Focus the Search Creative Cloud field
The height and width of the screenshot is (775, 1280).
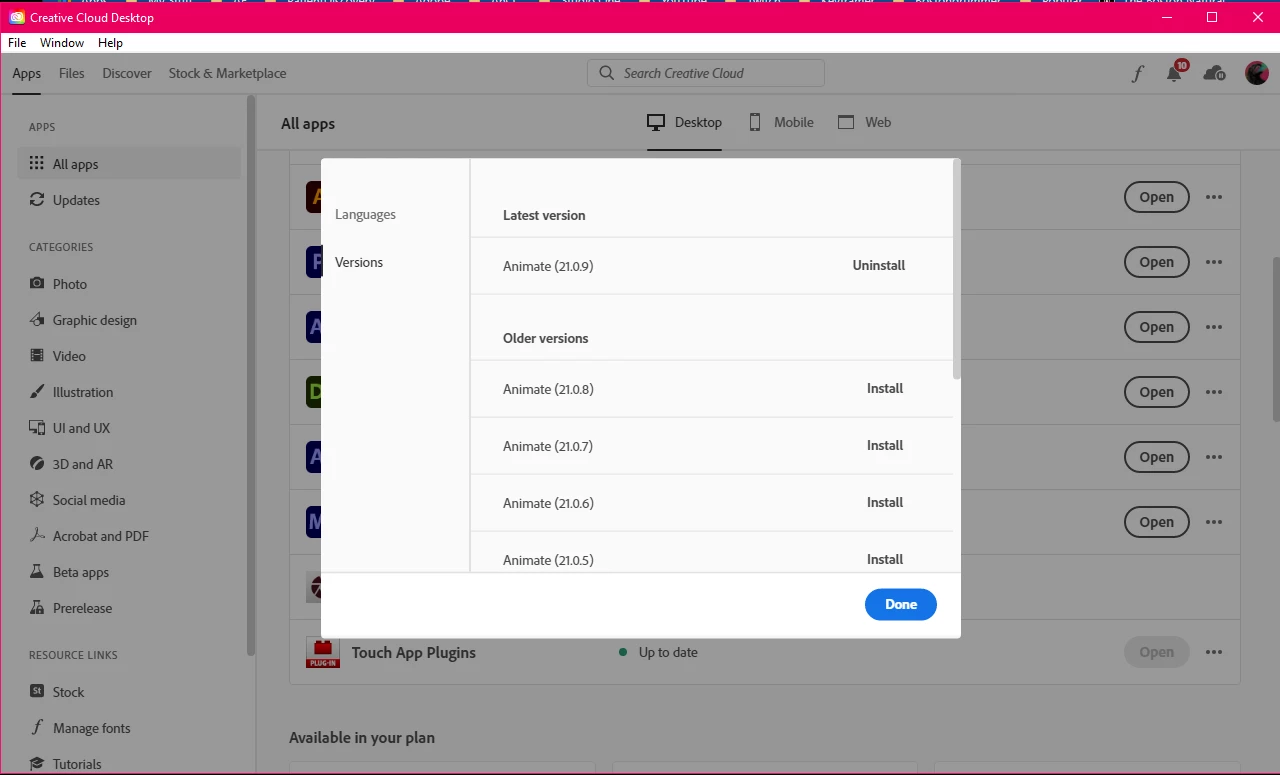point(706,73)
